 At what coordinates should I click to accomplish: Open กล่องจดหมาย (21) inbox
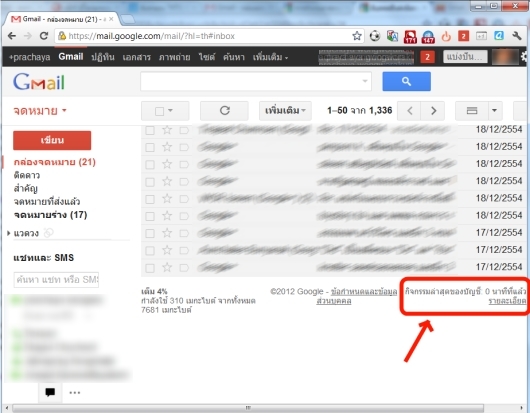(x=54, y=162)
